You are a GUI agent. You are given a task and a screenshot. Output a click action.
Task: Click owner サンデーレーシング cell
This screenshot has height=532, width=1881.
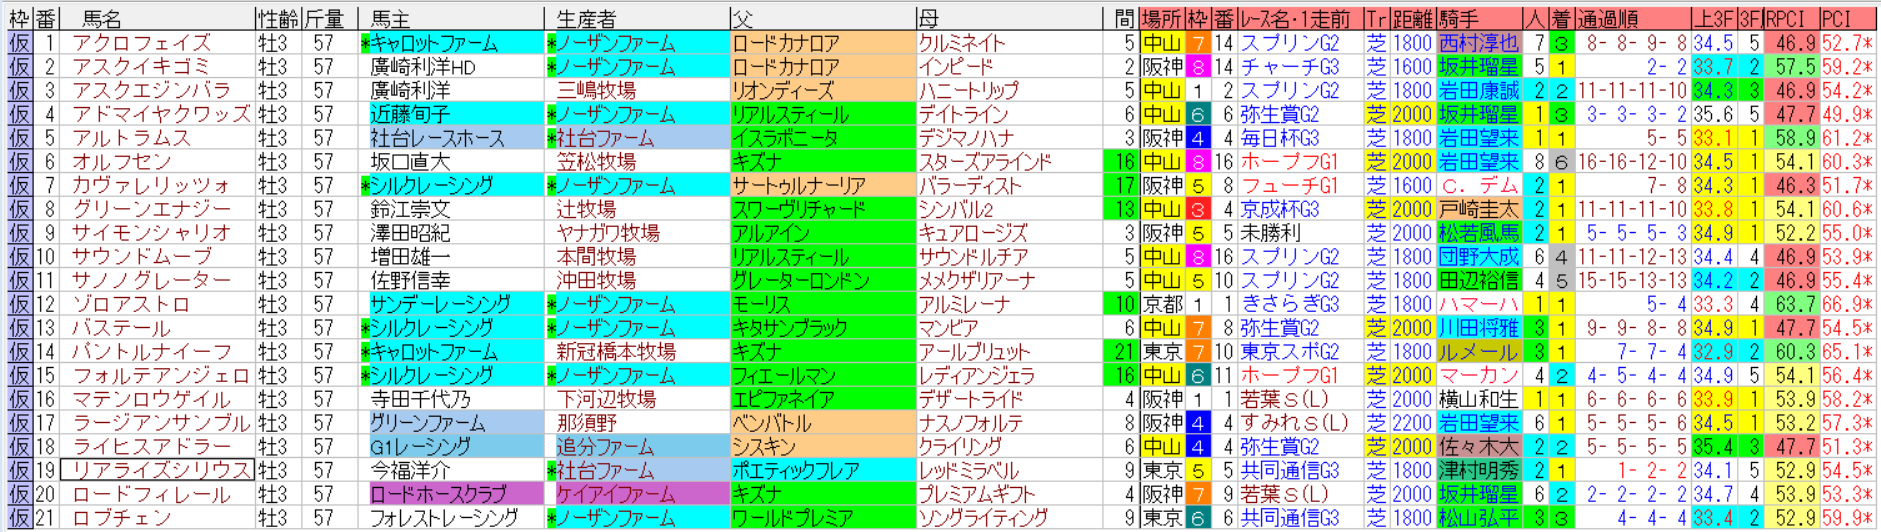[440, 304]
